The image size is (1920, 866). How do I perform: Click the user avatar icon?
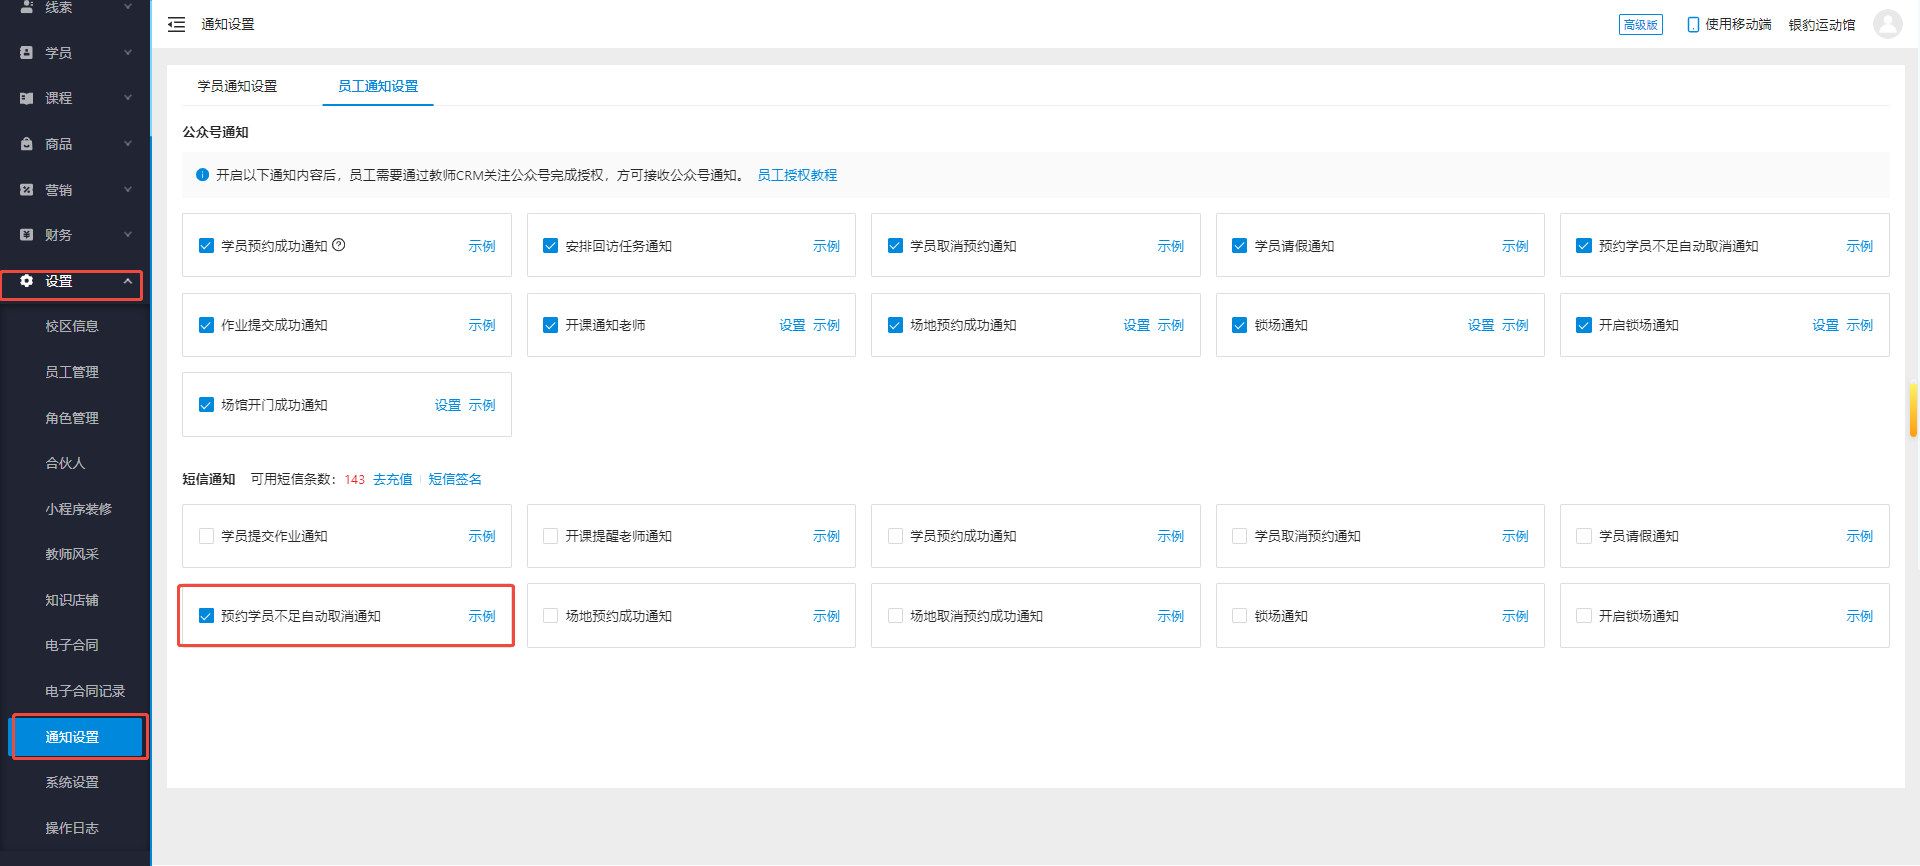coord(1887,24)
